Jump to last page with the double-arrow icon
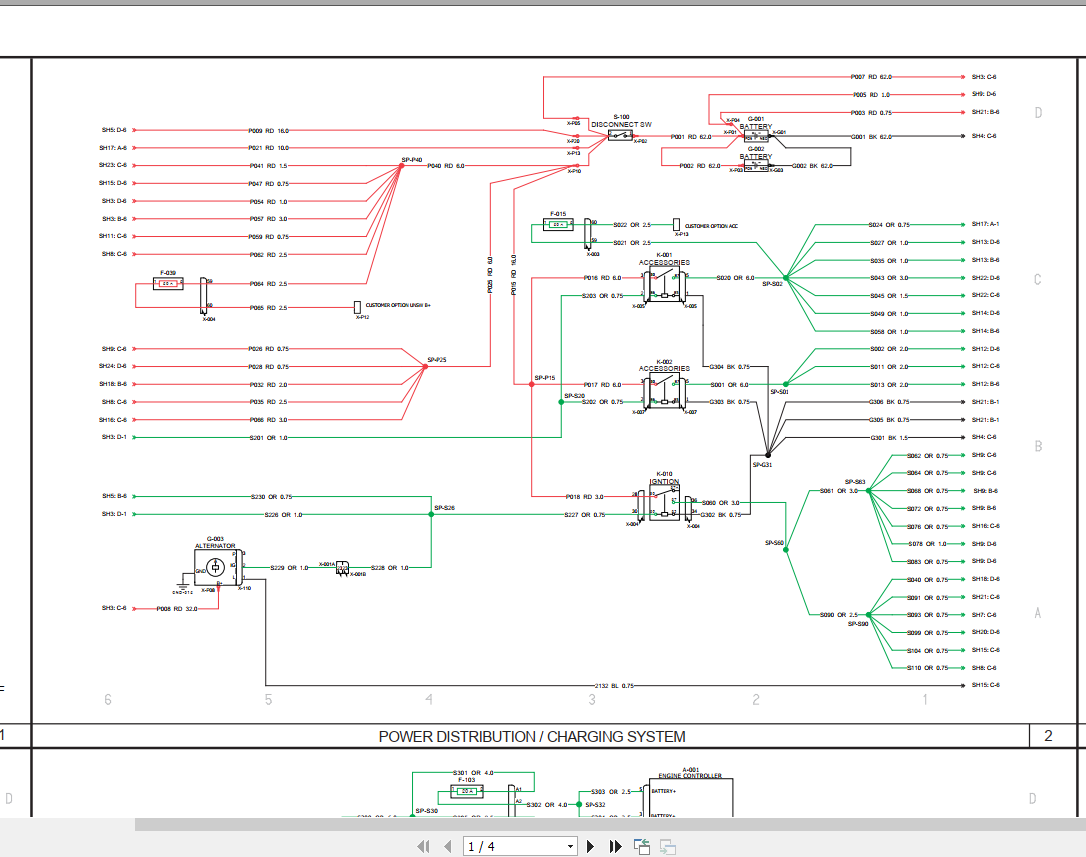 coord(614,845)
